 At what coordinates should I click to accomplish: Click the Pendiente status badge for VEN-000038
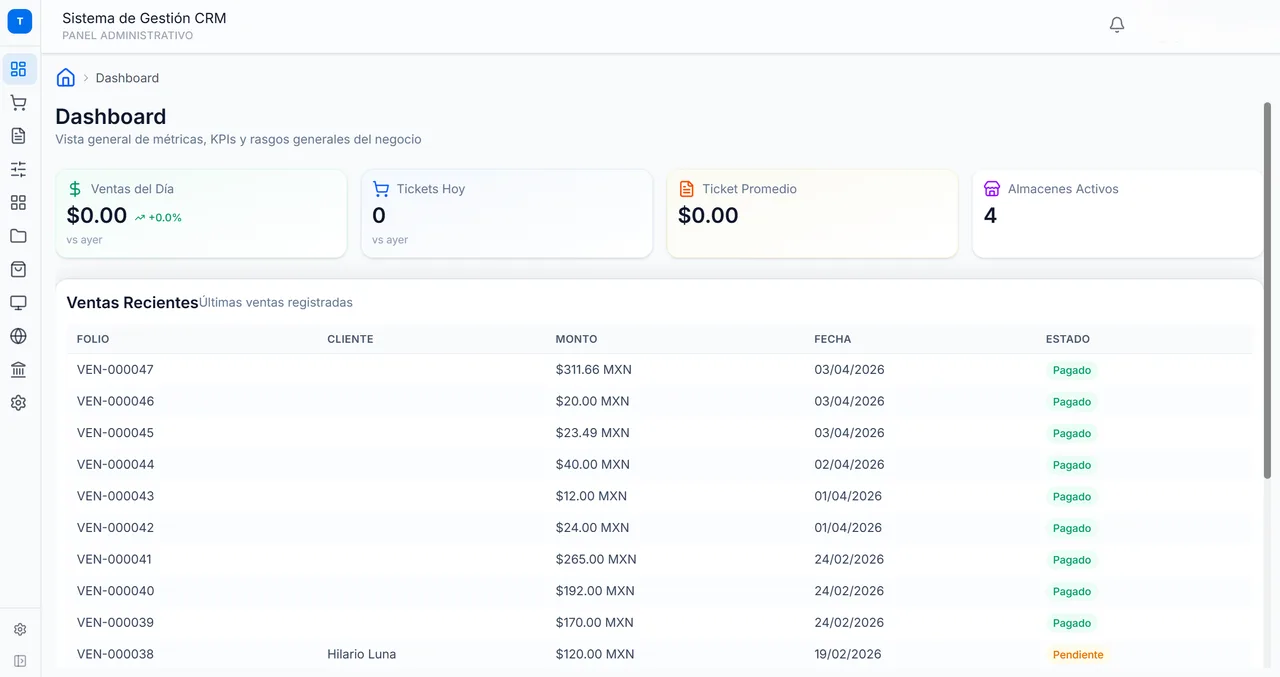click(x=1077, y=655)
